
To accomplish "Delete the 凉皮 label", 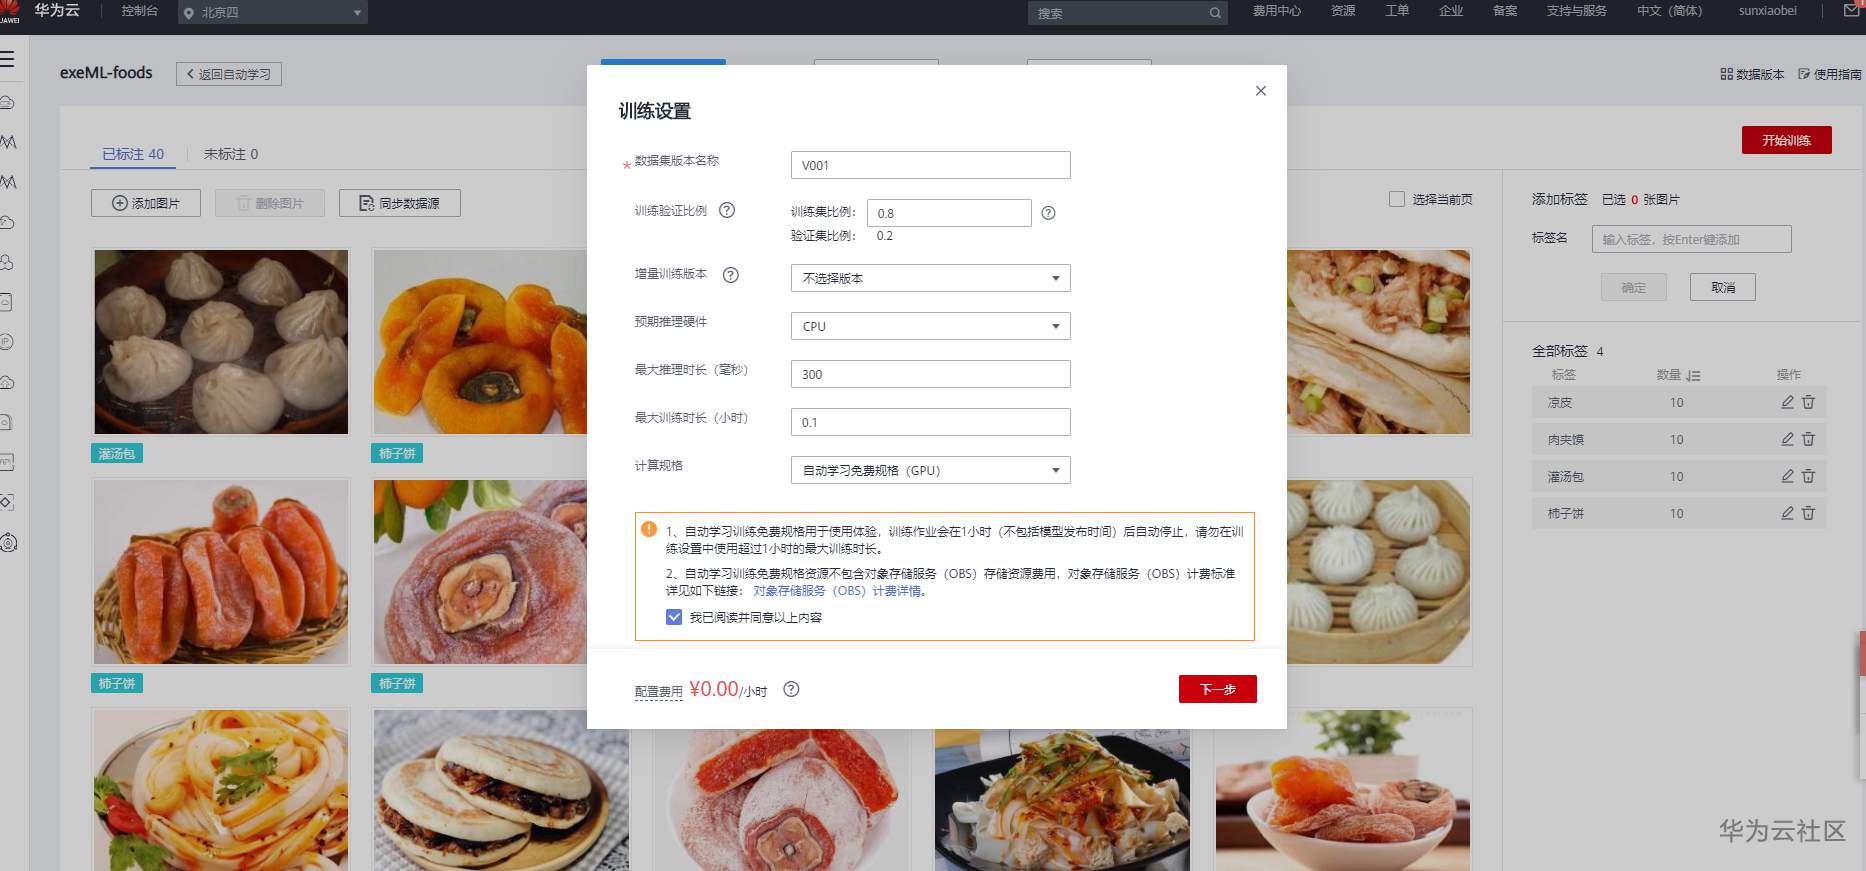I will (1808, 402).
